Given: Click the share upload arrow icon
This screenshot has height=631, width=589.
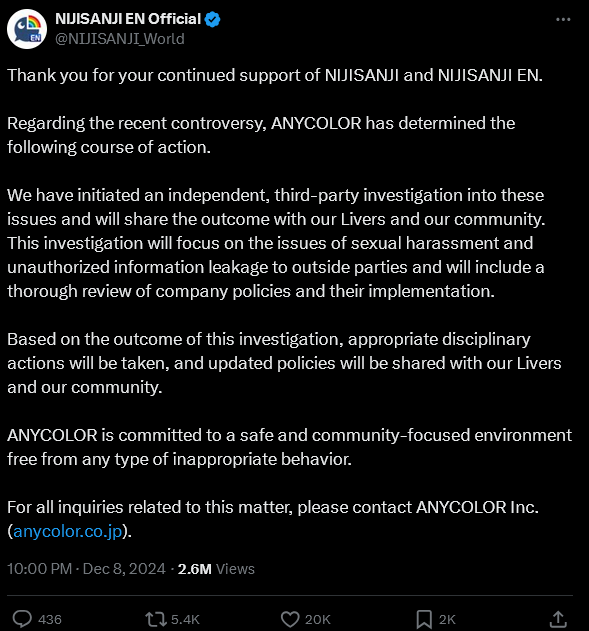Looking at the screenshot, I should (558, 619).
